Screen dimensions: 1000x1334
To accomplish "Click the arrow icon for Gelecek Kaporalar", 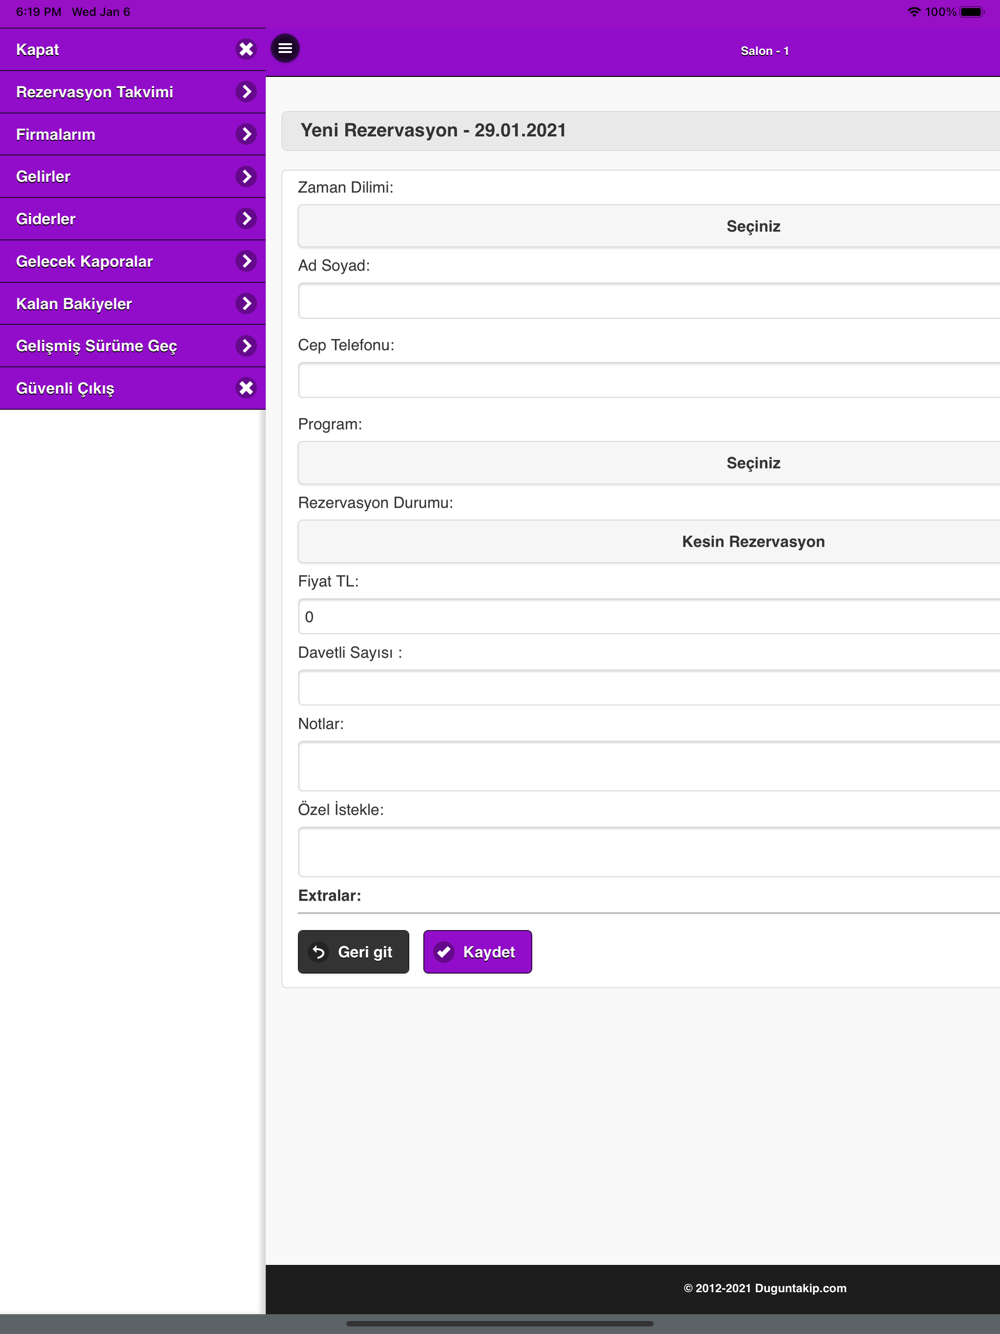I will 246,261.
